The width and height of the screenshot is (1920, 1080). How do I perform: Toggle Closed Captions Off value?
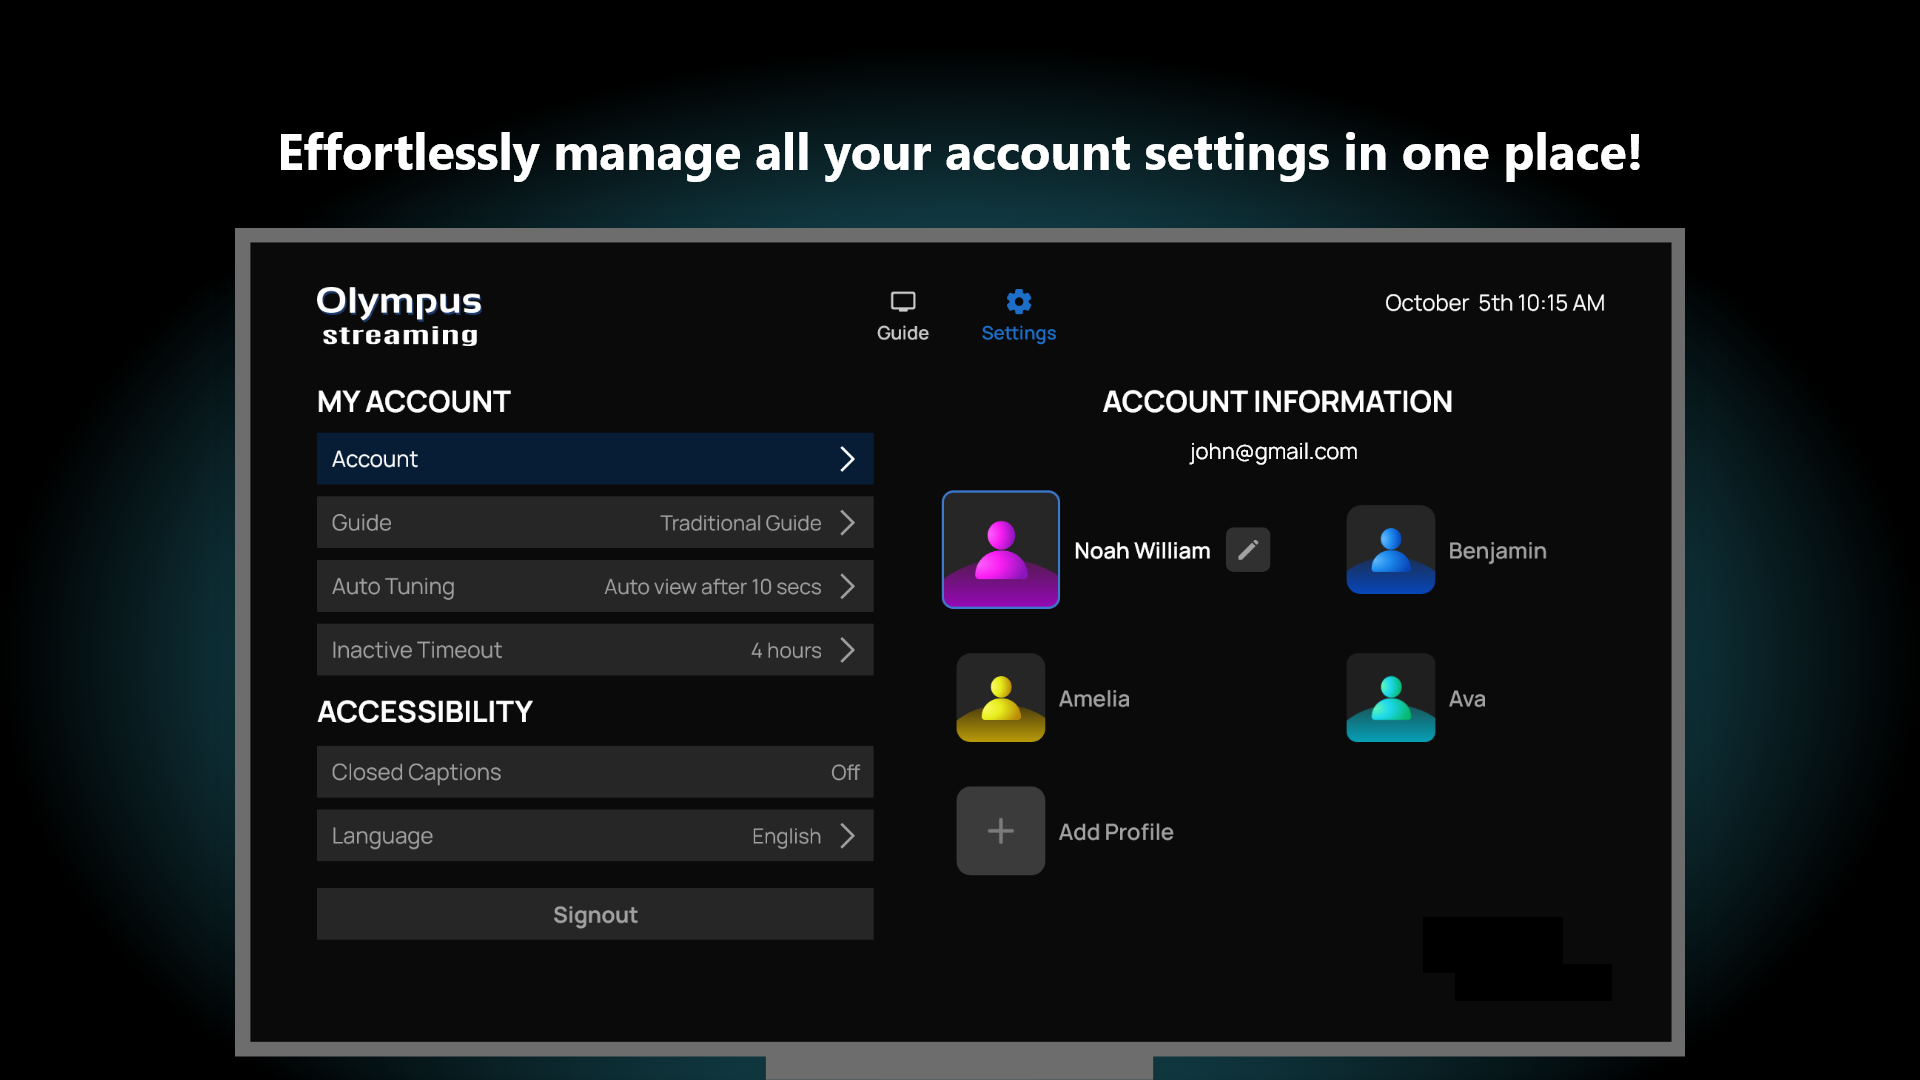click(x=845, y=772)
